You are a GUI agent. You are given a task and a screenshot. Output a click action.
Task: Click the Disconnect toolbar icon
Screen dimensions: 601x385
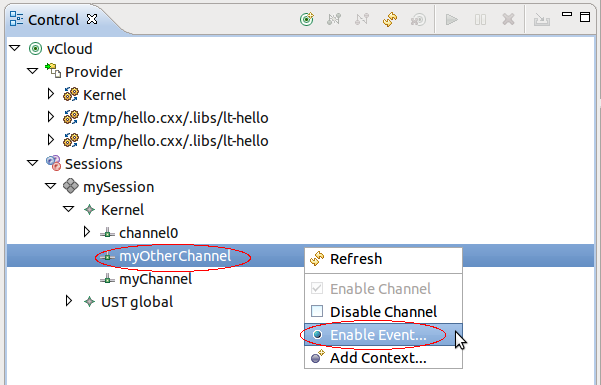pyautogui.click(x=361, y=19)
